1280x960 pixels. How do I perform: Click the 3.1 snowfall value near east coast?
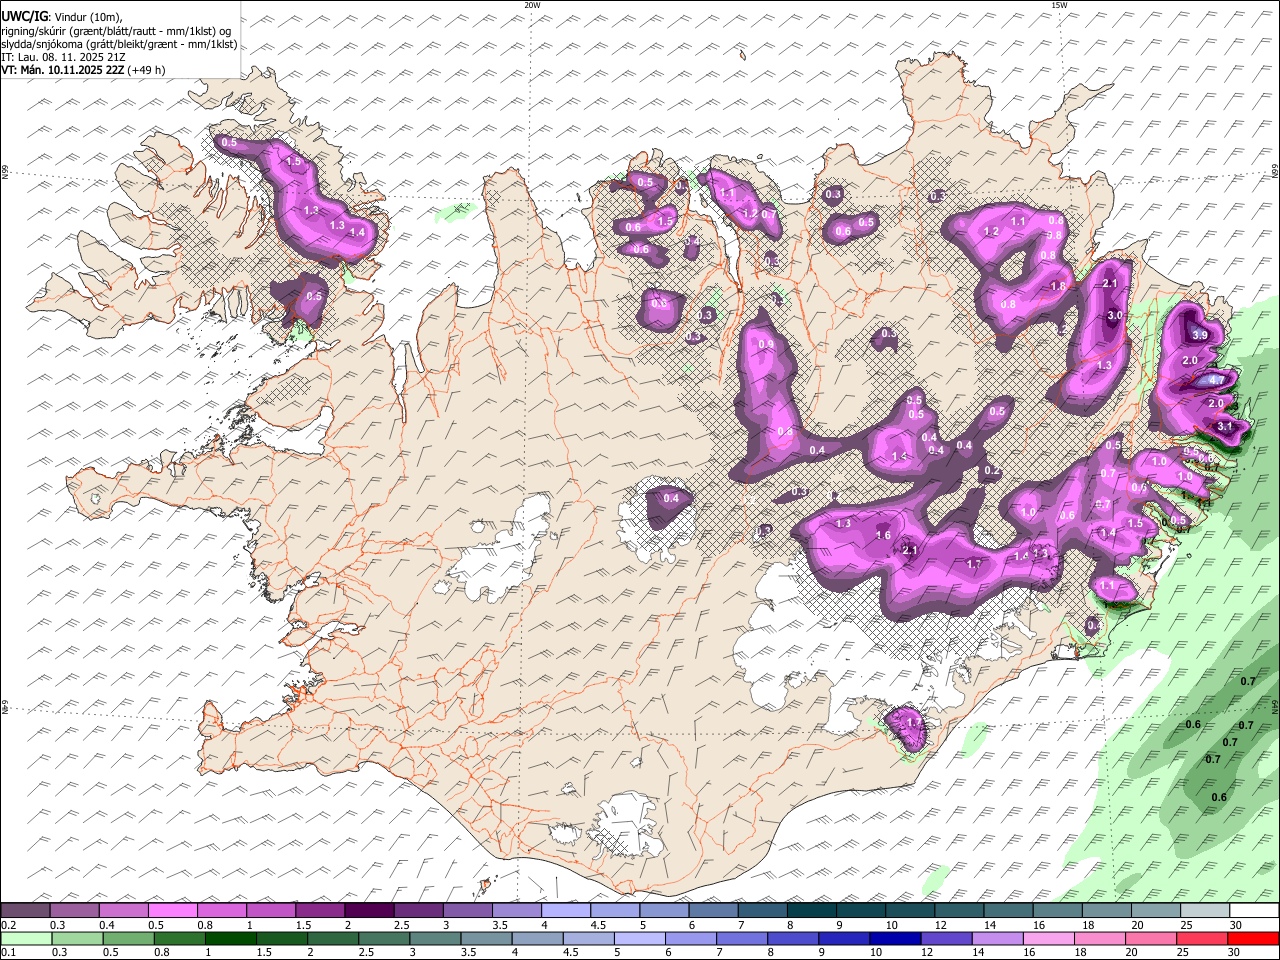tap(1225, 427)
